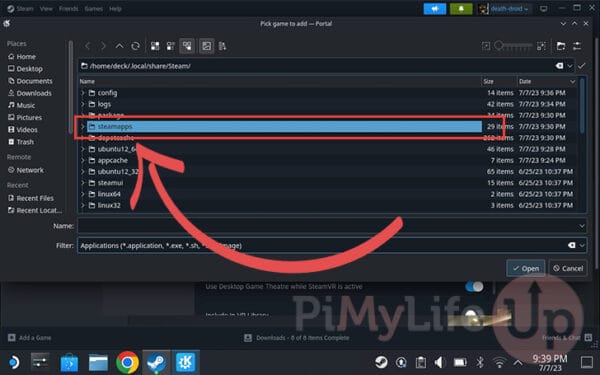This screenshot has width=600, height=375.
Task: Click Add a Game in Steam
Action: (30, 338)
